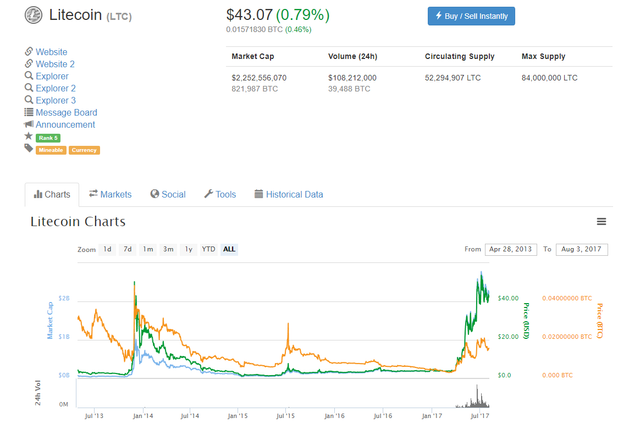640x433 pixels.
Task: Click the circulating supply 52,294,907 LTC
Action: coord(453,78)
